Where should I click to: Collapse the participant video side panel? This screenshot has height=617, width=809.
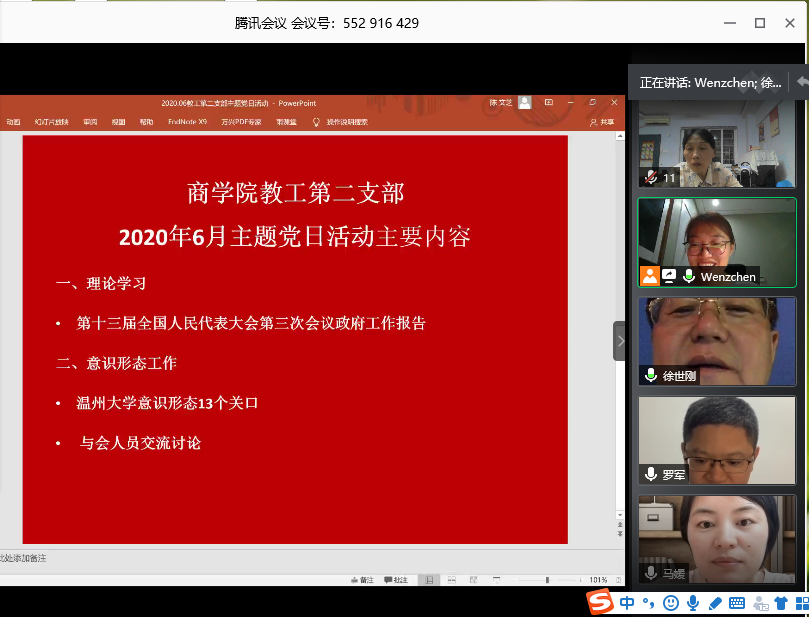point(620,341)
